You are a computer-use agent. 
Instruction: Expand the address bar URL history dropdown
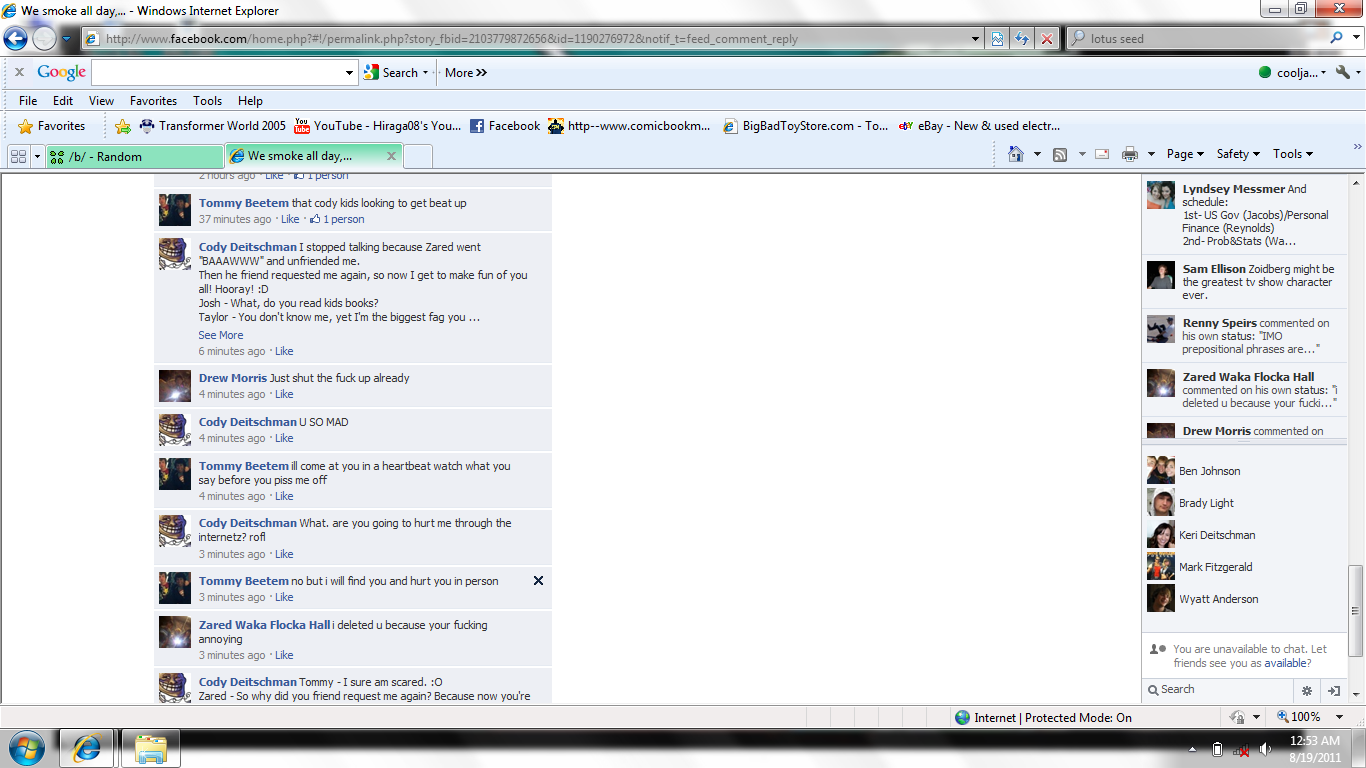(x=976, y=39)
